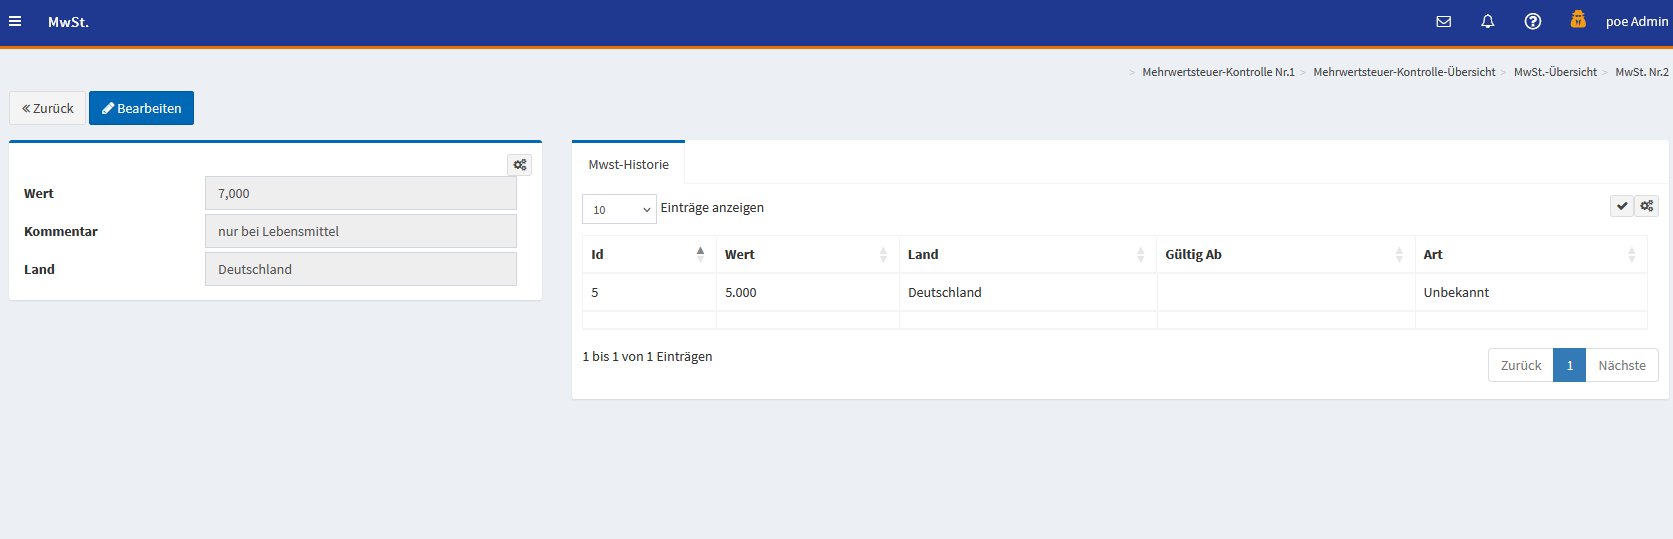Viewport: 1673px width, 539px height.
Task: Sort the table by Art column
Action: point(1529,255)
